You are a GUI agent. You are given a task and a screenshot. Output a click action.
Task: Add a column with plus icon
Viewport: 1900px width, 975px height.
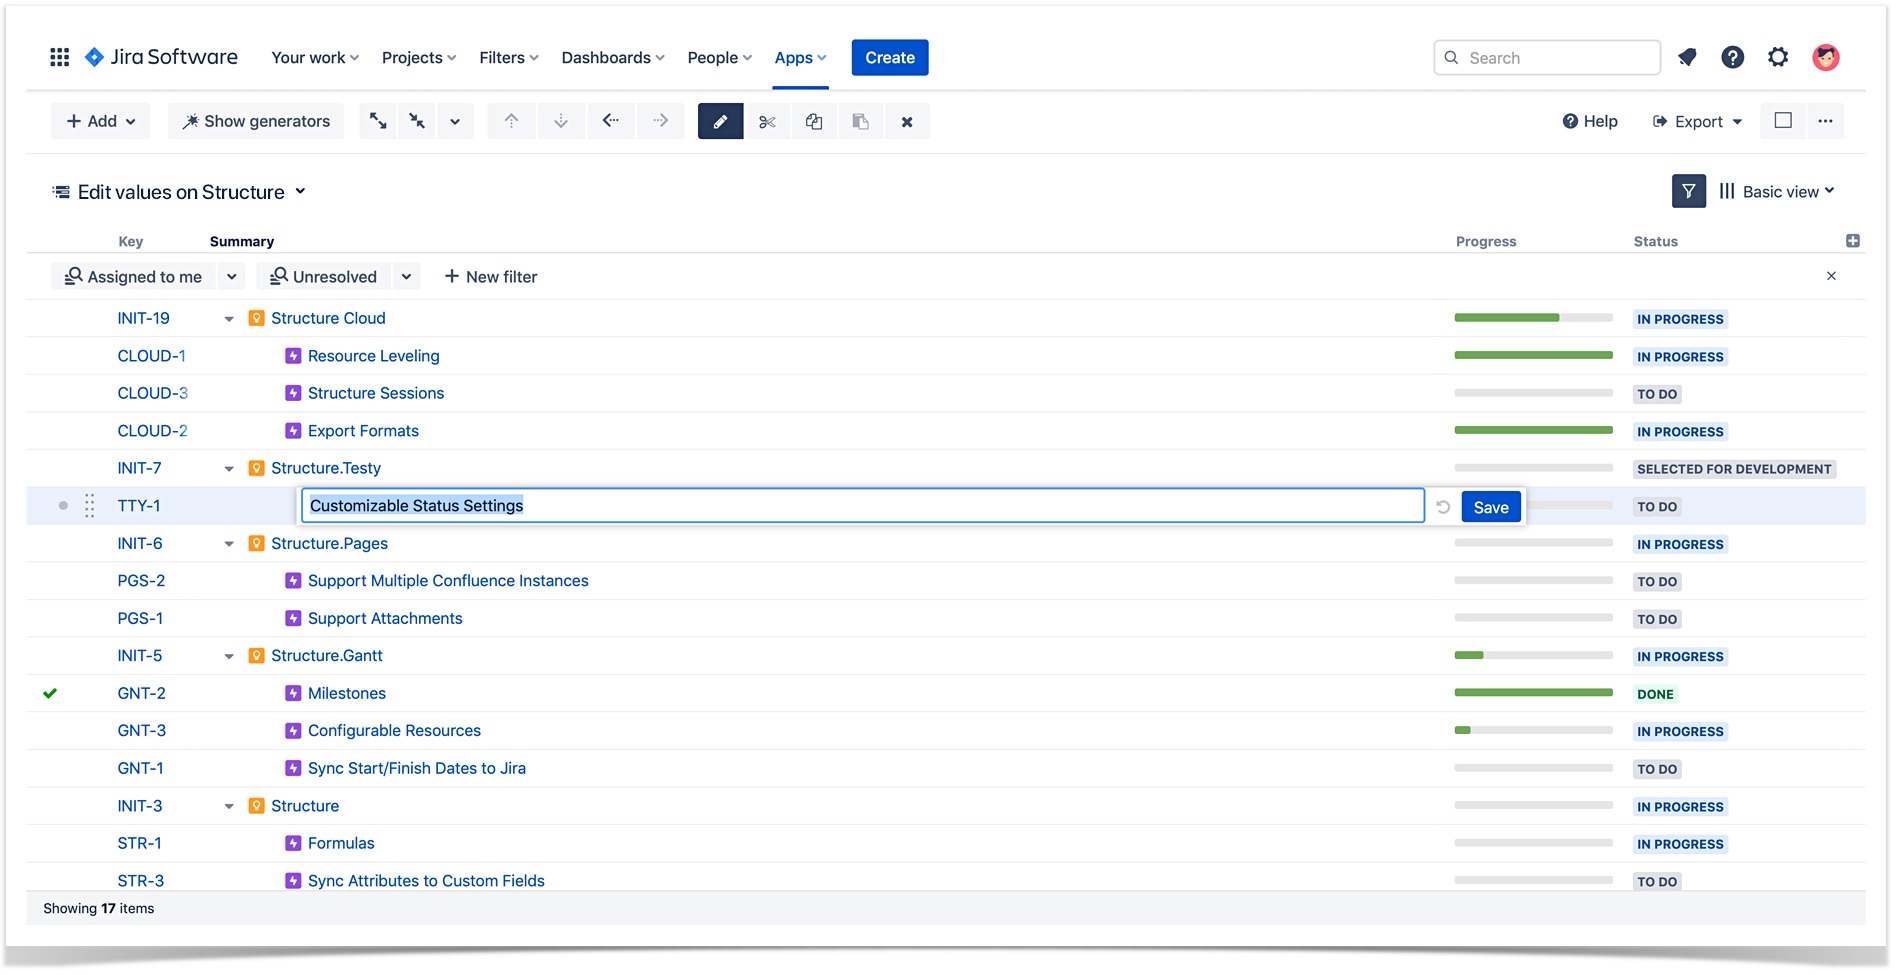coord(1853,241)
